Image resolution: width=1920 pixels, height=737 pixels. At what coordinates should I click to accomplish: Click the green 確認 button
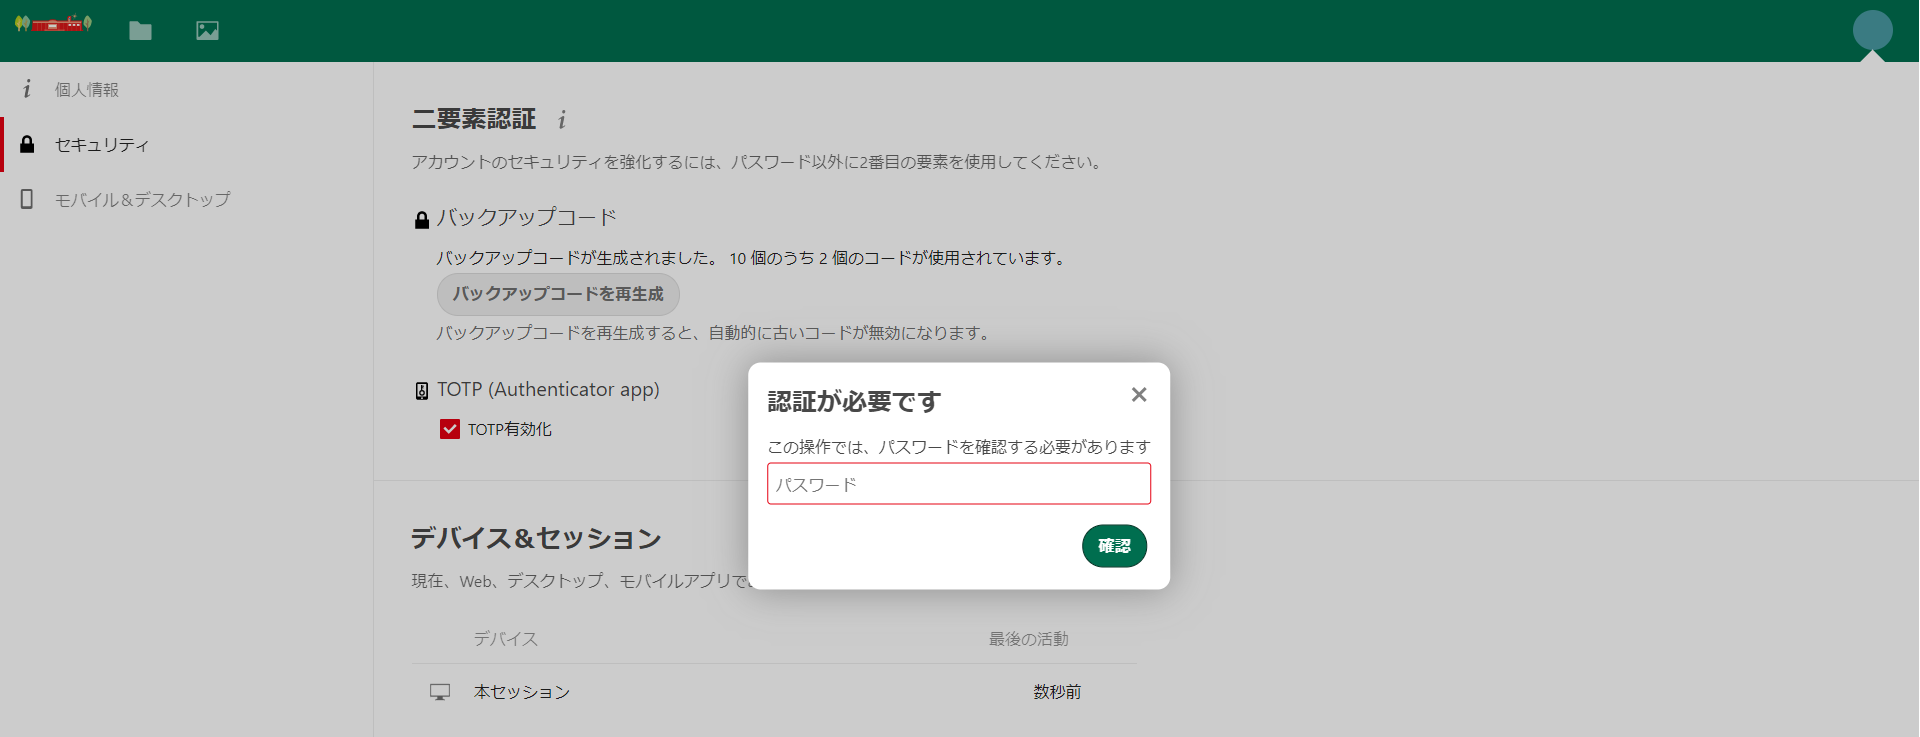(1114, 546)
